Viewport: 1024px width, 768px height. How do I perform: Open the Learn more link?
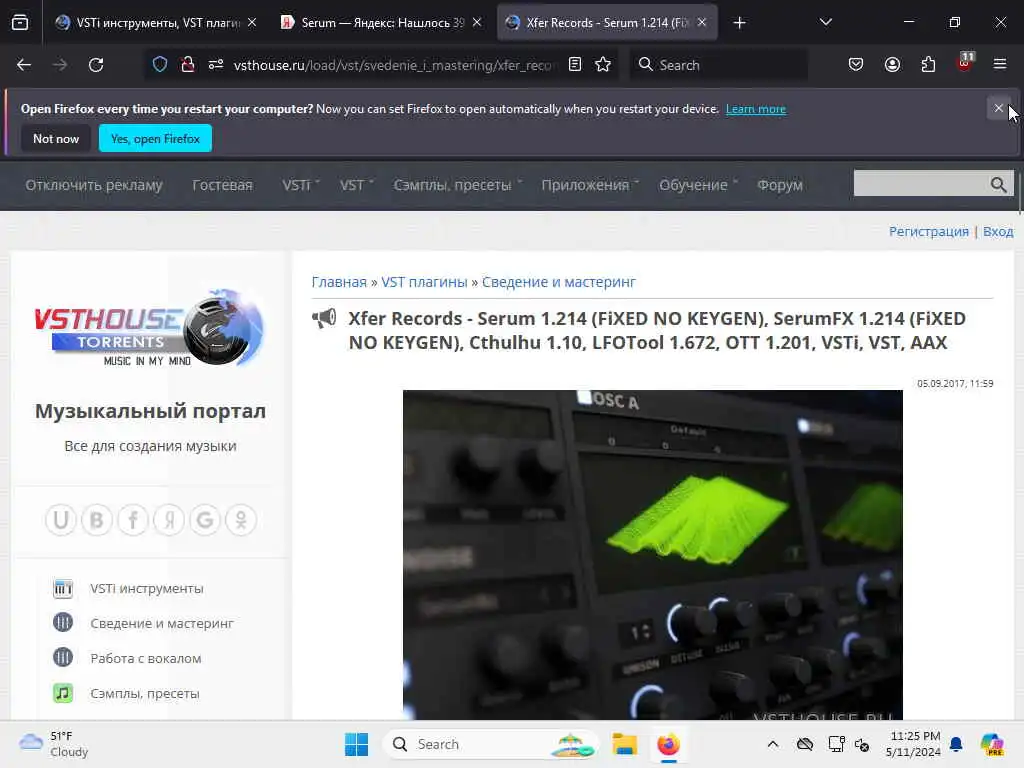[x=756, y=109]
